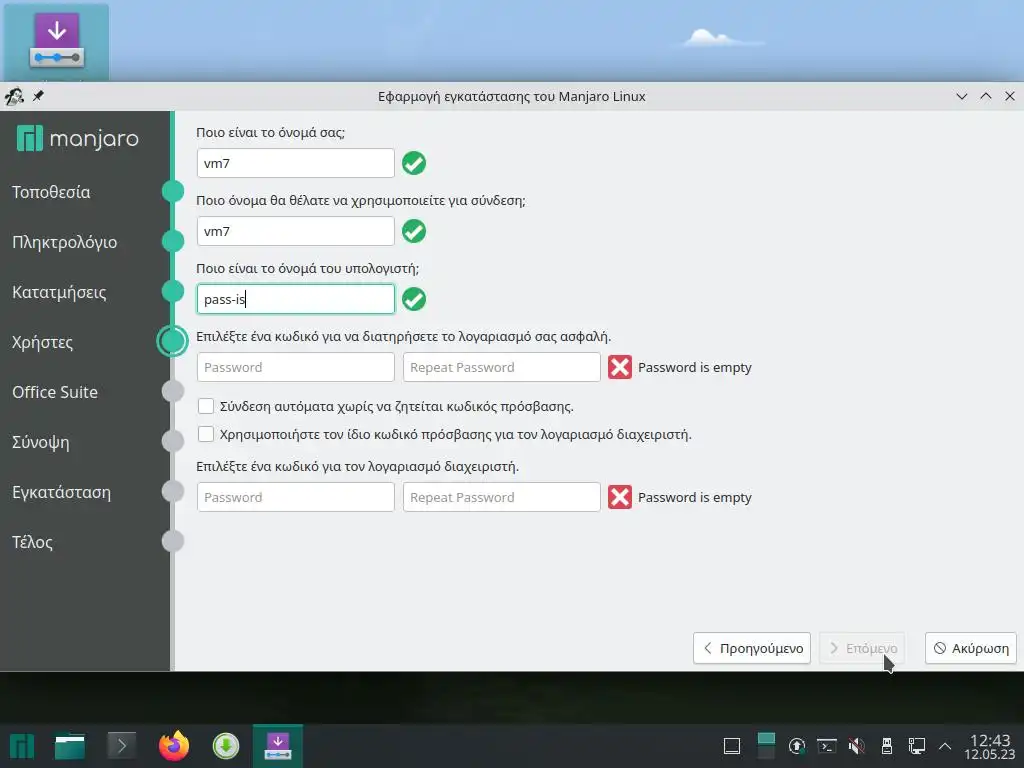Click the Manjaro logo in the sidebar

click(x=78, y=138)
